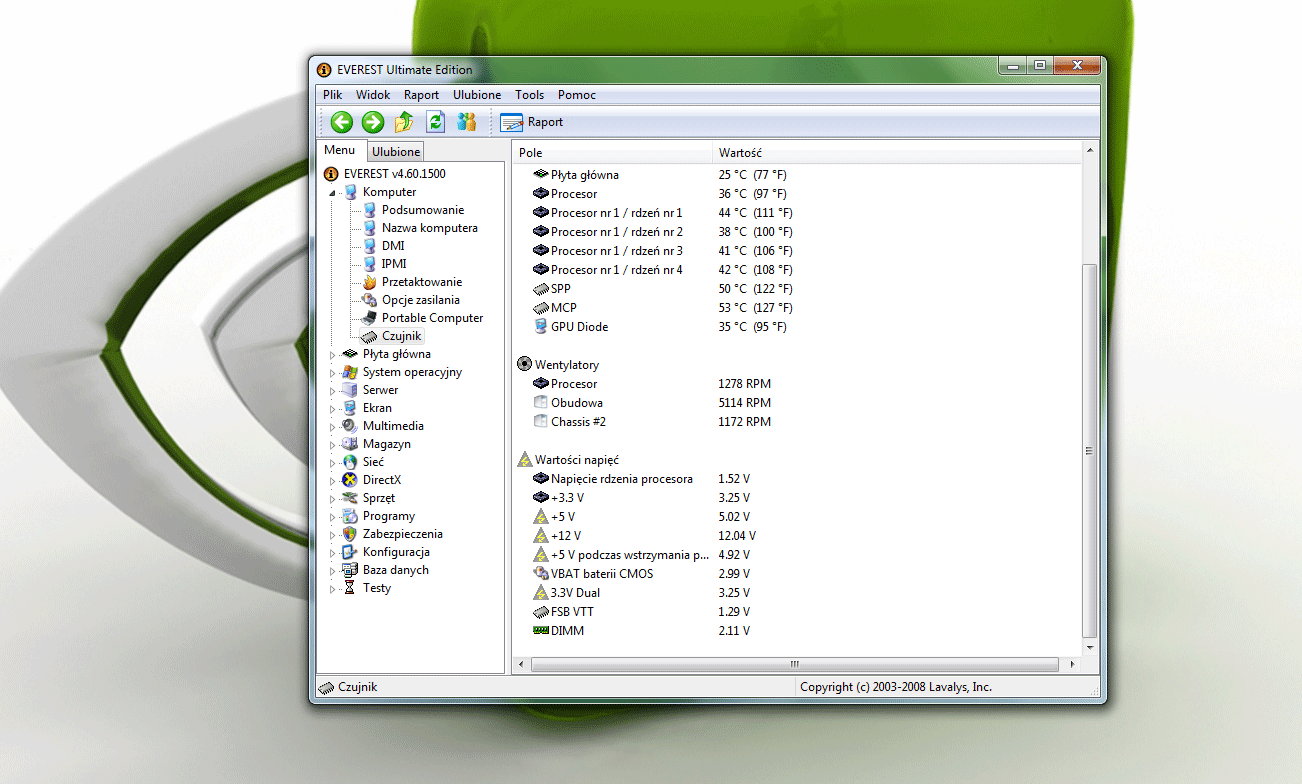The width and height of the screenshot is (1302, 784).
Task: Click the Wartości napięć warning icon
Action: coord(525,460)
